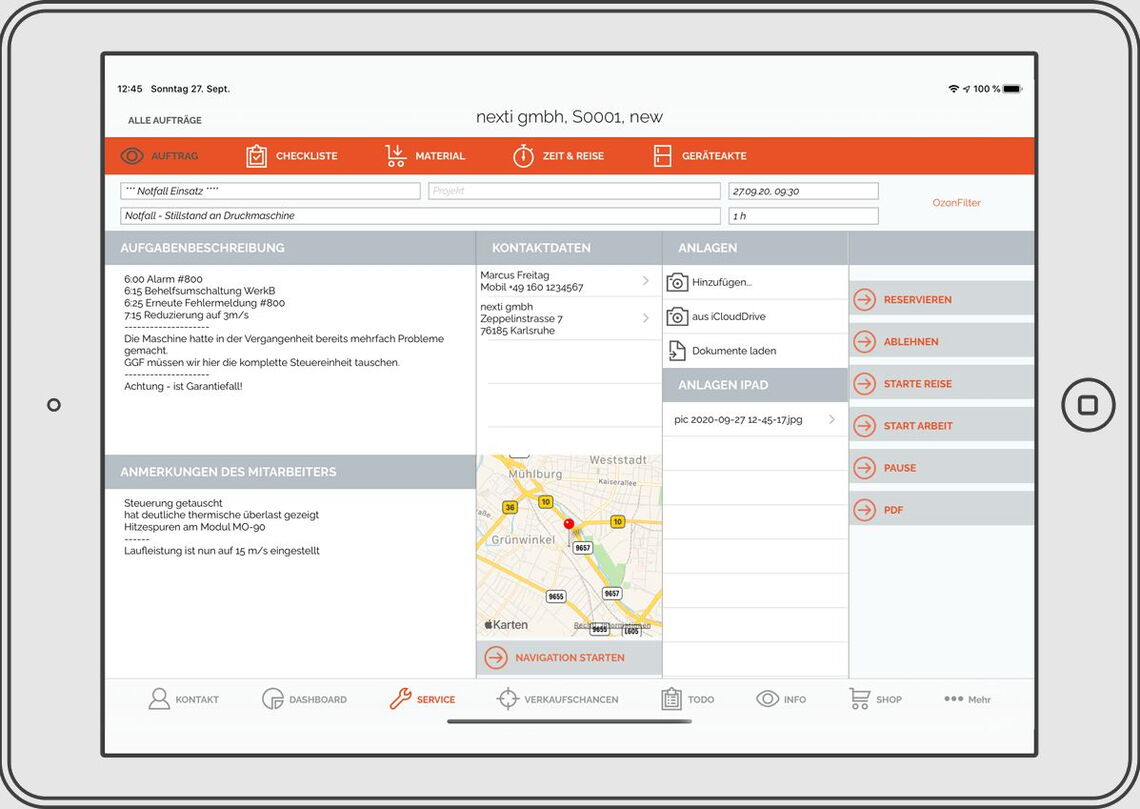Image resolution: width=1140 pixels, height=809 pixels.
Task: Open the Verkaufschancen crosshair icon
Action: pos(508,699)
